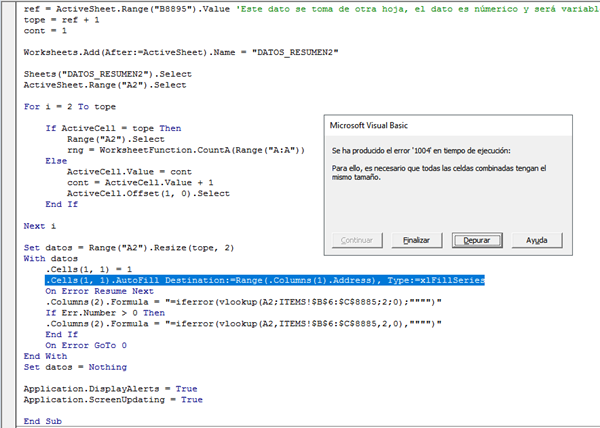Click the 'End Sub' line
The height and width of the screenshot is (428, 600).
[42, 421]
